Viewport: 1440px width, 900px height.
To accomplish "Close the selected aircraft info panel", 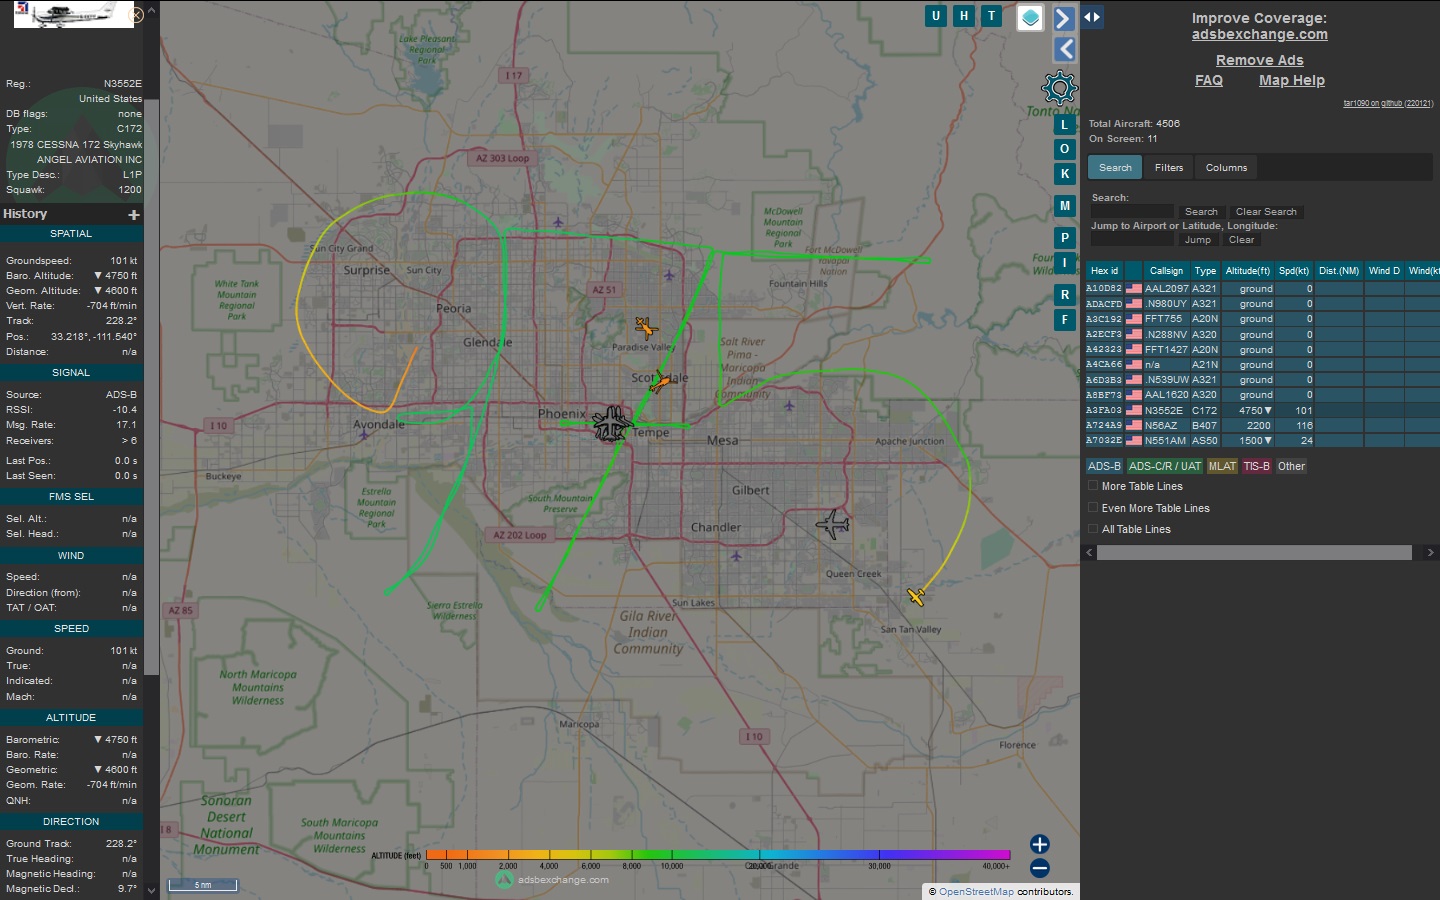I will [137, 15].
